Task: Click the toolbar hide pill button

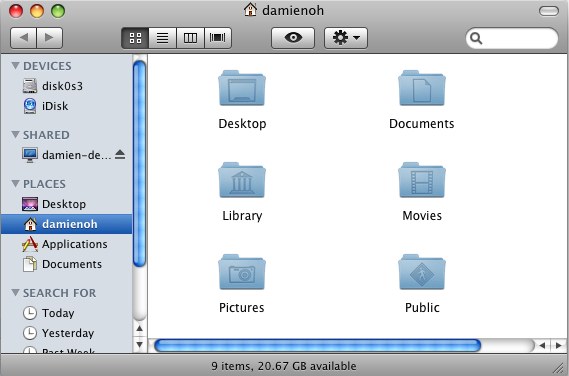Action: pos(549,11)
